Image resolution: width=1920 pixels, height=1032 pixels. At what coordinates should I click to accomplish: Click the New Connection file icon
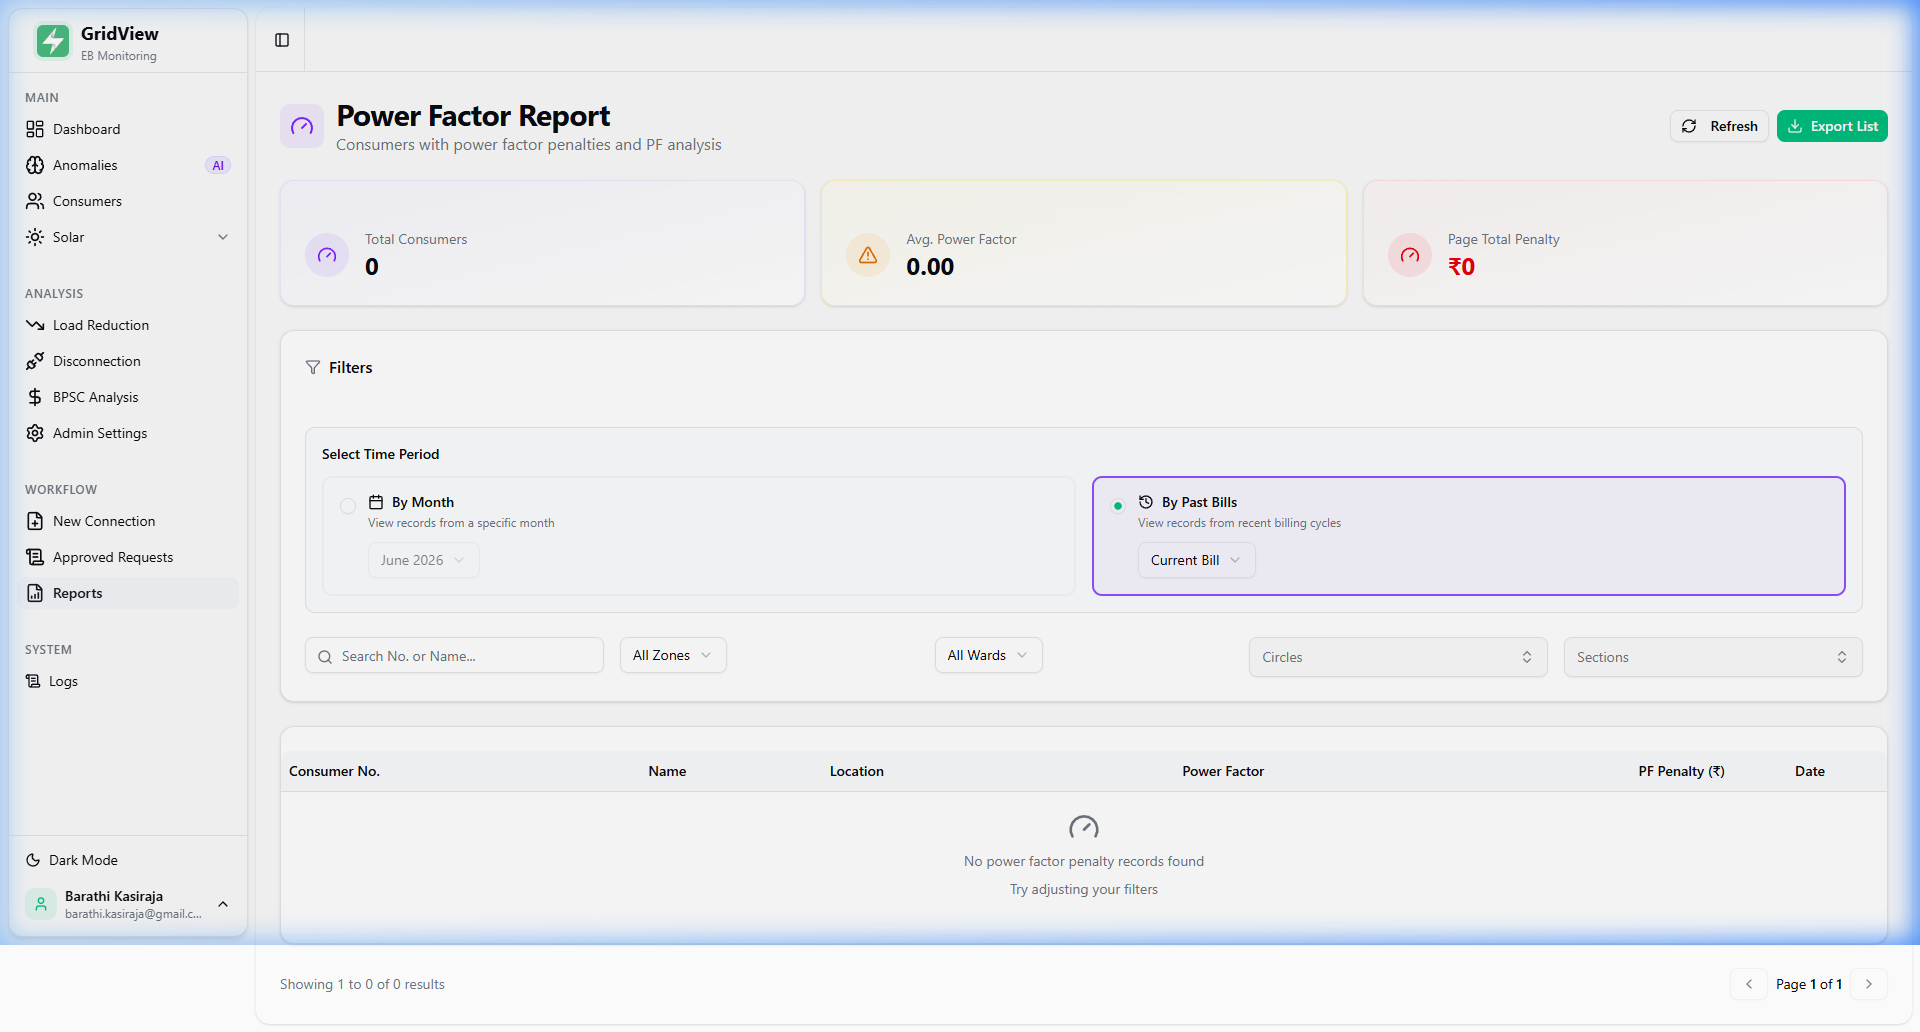pos(35,521)
